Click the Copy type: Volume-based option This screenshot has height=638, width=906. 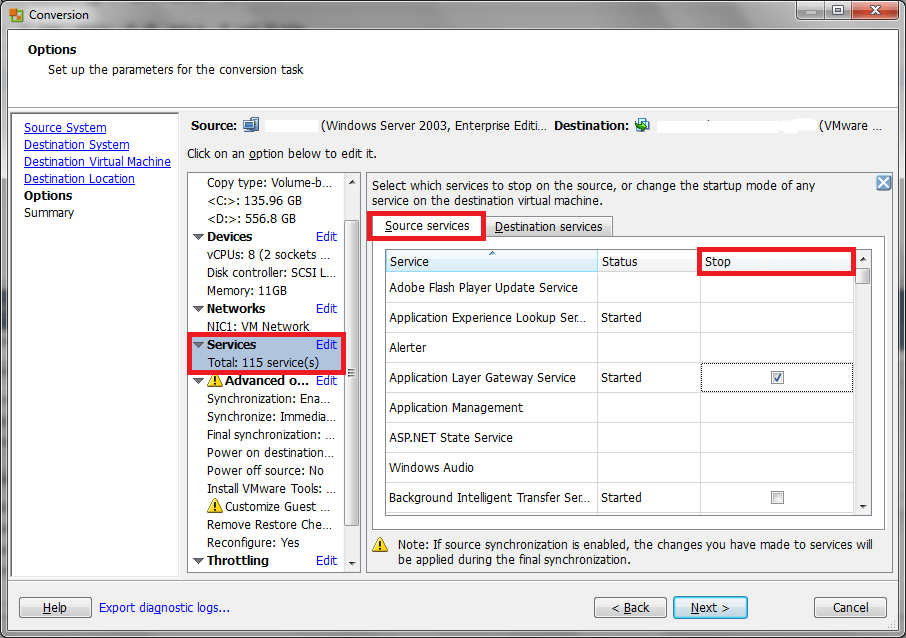269,183
